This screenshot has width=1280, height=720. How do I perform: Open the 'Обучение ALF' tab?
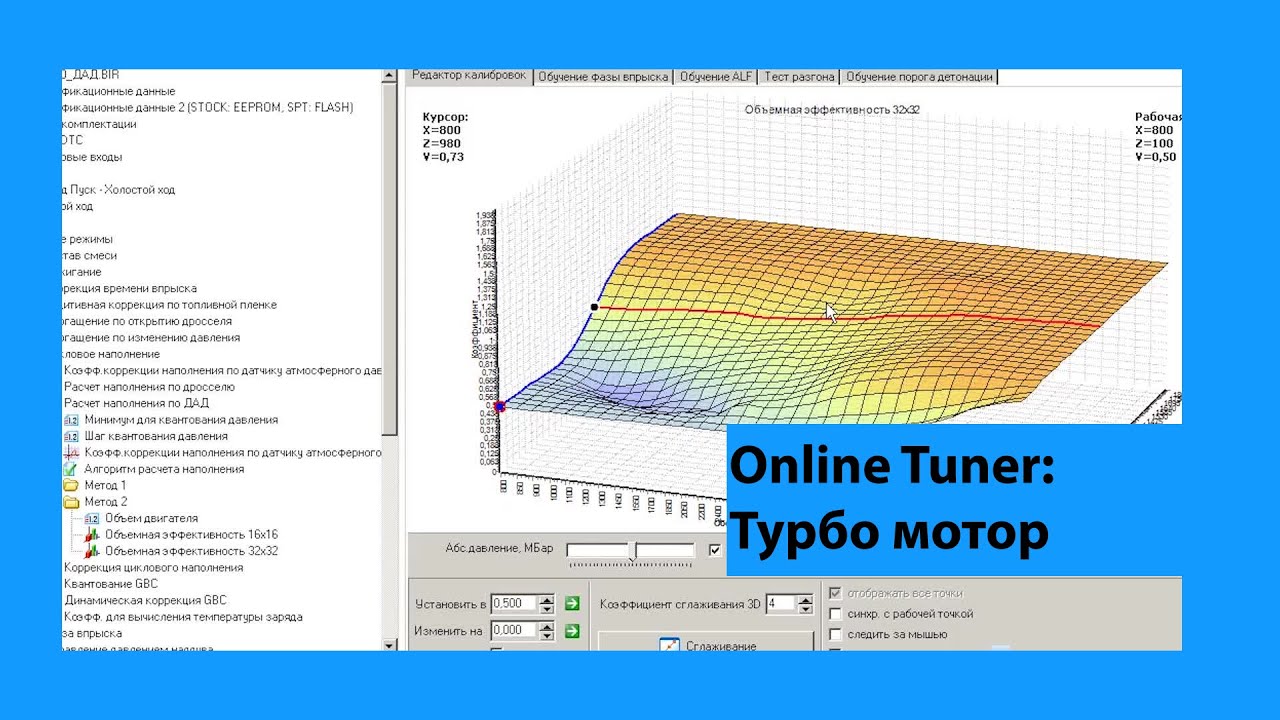click(x=716, y=77)
